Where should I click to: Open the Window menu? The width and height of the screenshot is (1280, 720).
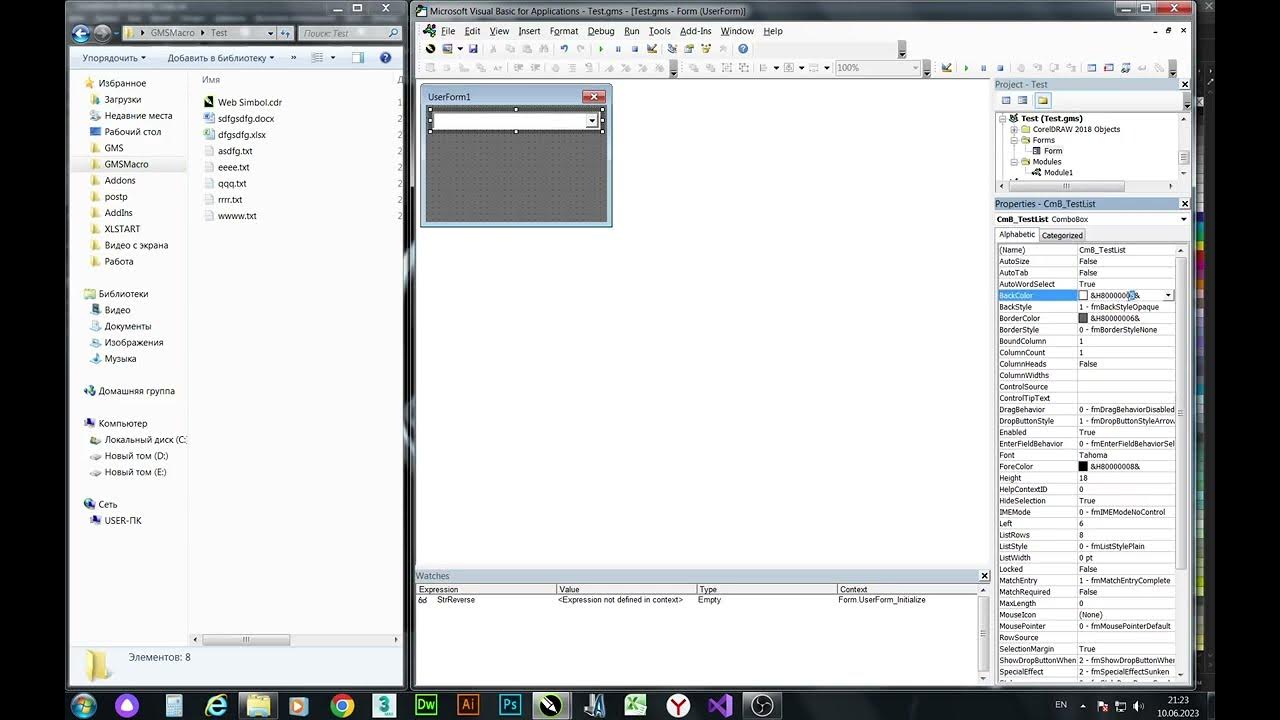pos(737,31)
